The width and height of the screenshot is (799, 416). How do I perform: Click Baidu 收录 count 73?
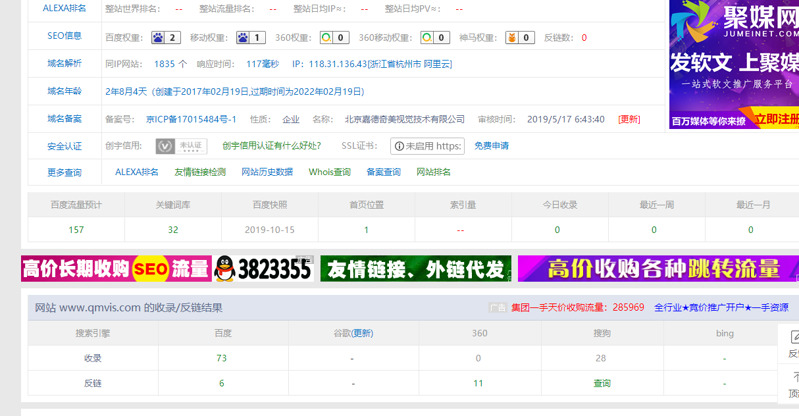click(222, 358)
